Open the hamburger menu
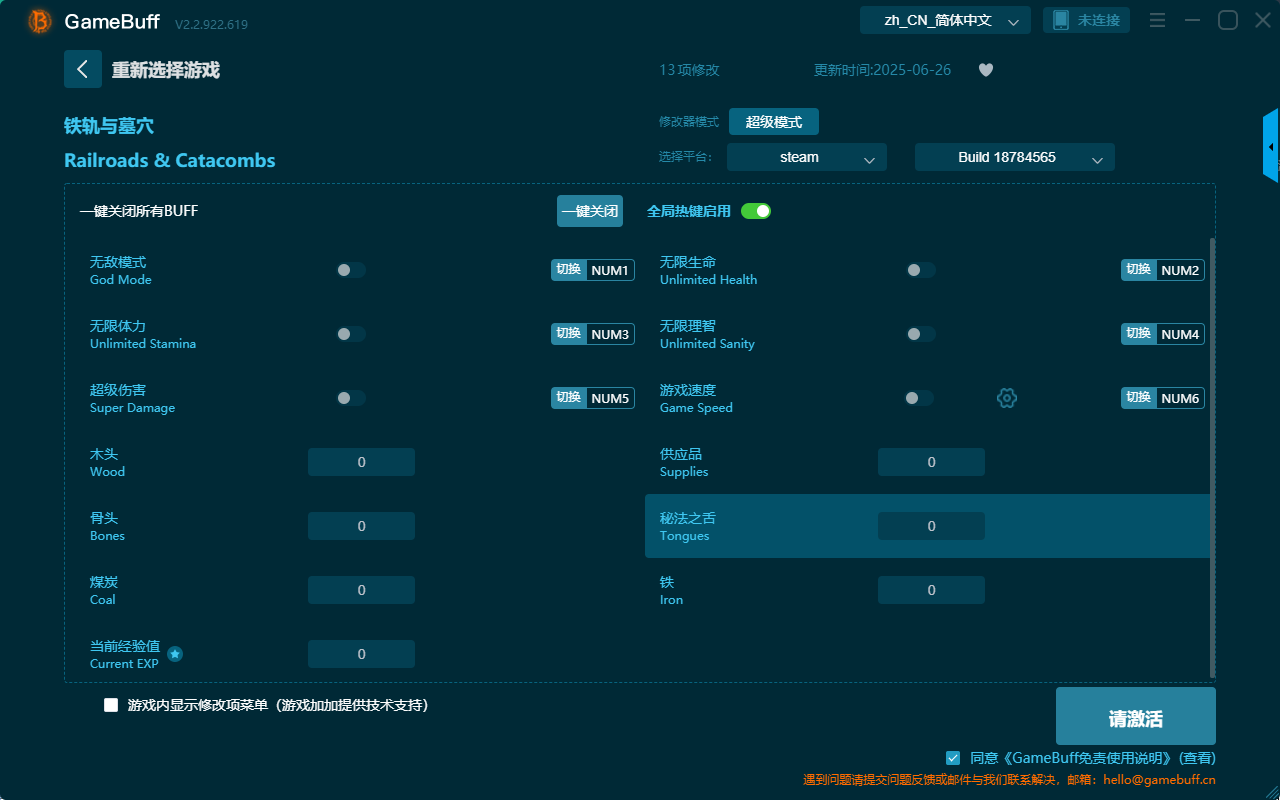The height and width of the screenshot is (800, 1280). click(1157, 19)
